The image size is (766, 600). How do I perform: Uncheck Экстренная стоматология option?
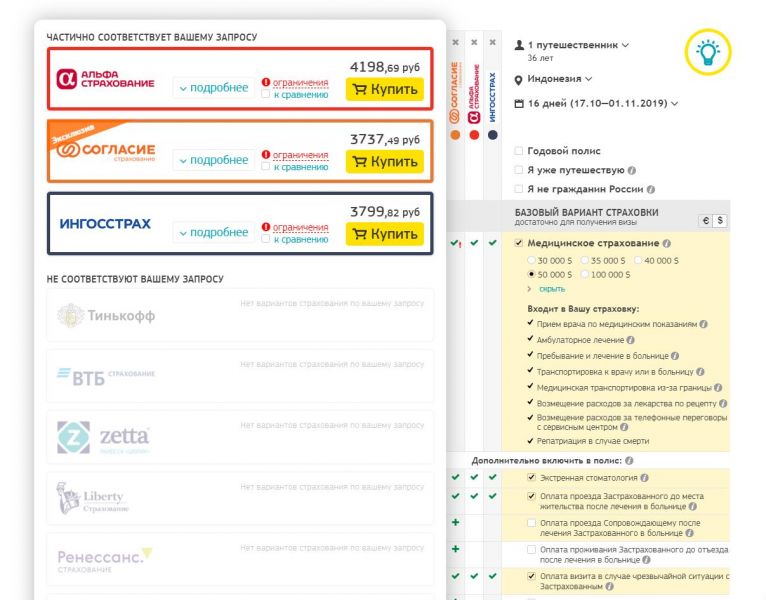coord(532,478)
